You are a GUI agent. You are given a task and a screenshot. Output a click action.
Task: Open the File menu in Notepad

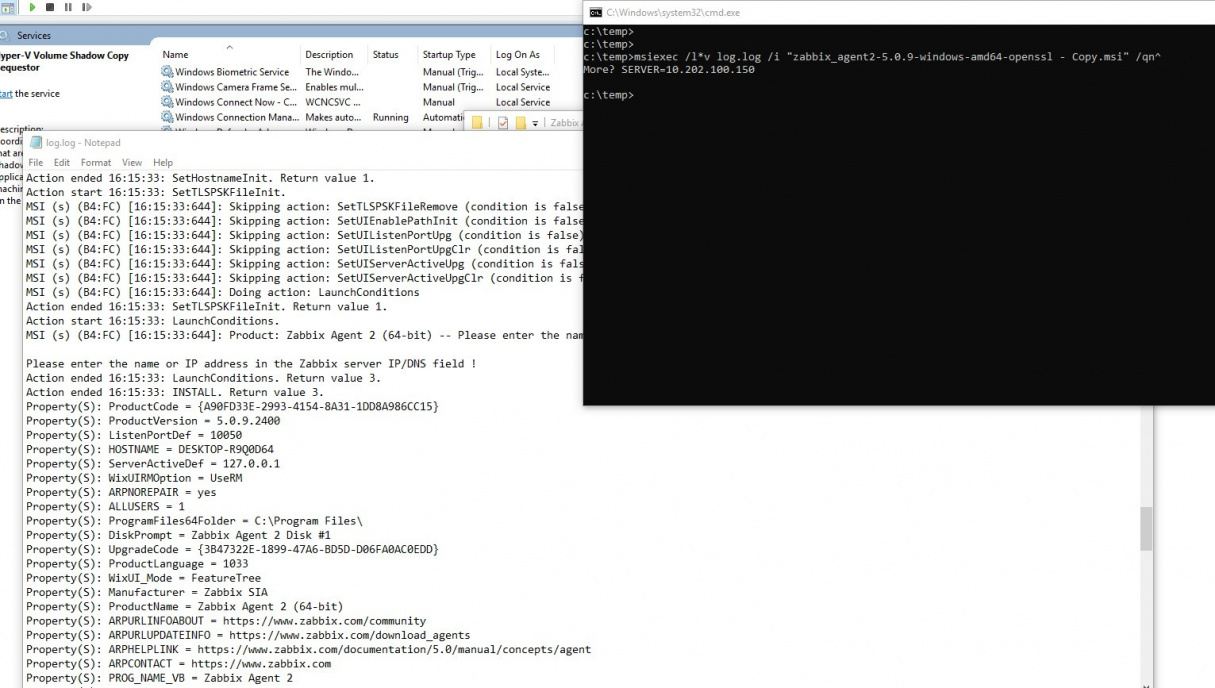pyautogui.click(x=36, y=162)
